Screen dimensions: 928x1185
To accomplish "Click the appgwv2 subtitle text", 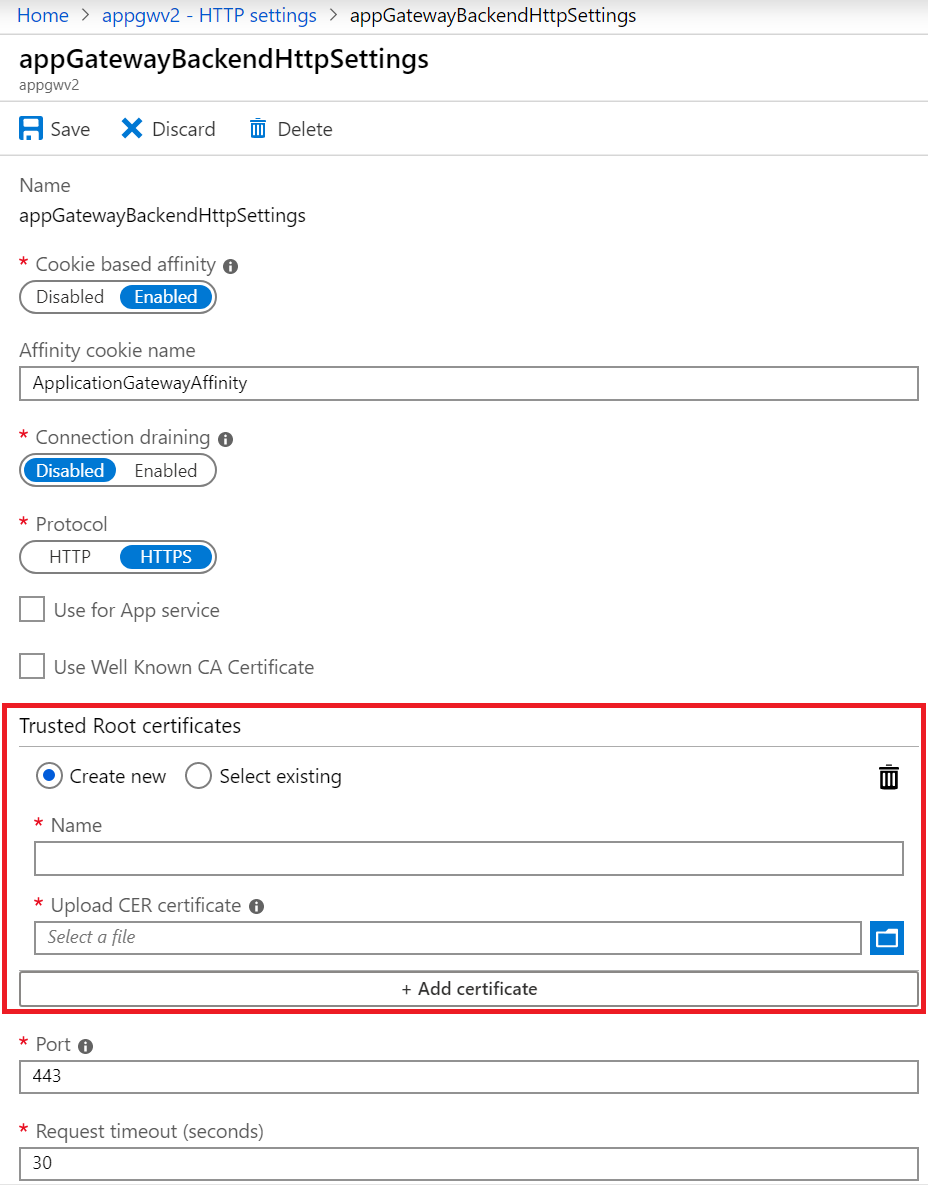I will point(49,85).
